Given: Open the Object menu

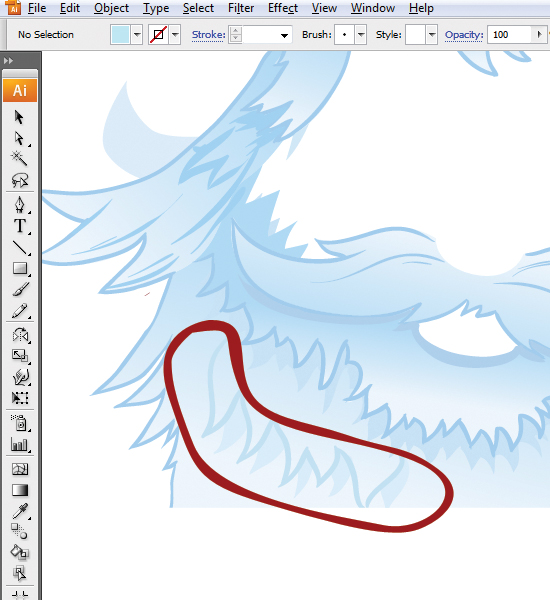Looking at the screenshot, I should (x=111, y=8).
